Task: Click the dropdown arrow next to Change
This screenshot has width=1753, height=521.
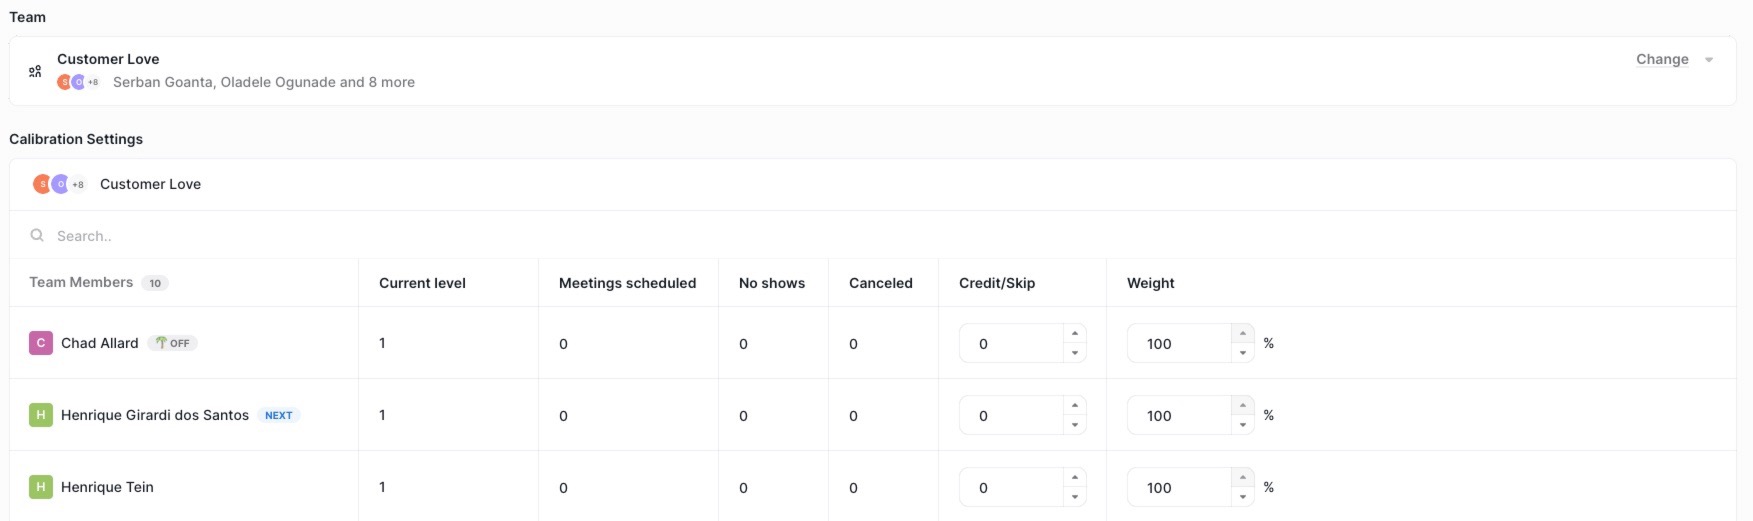Action: point(1709,60)
